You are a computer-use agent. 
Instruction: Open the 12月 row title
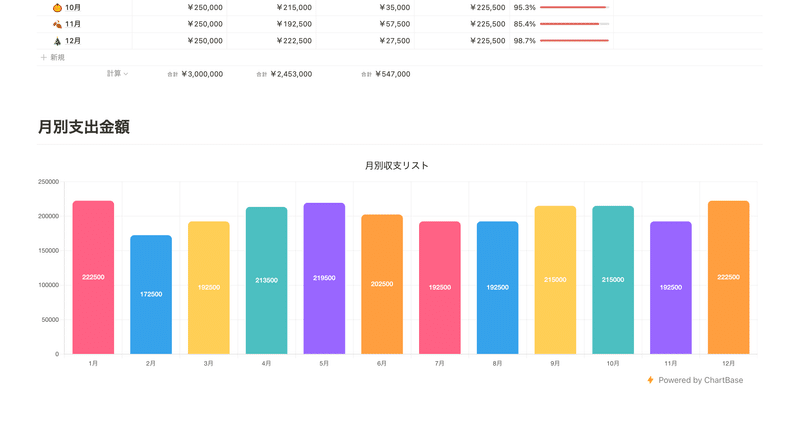73,41
